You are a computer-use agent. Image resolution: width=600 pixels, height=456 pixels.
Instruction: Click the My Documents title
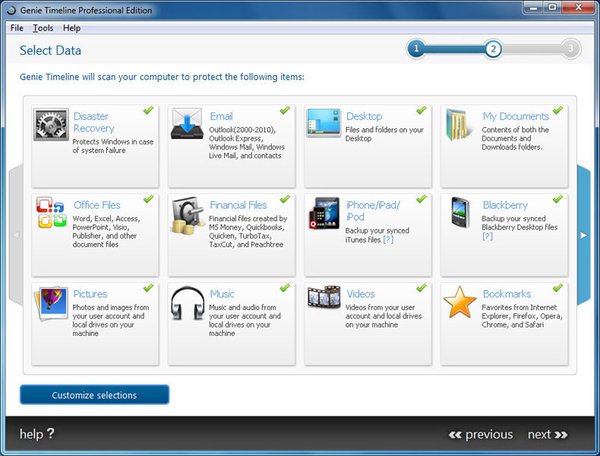[515, 116]
